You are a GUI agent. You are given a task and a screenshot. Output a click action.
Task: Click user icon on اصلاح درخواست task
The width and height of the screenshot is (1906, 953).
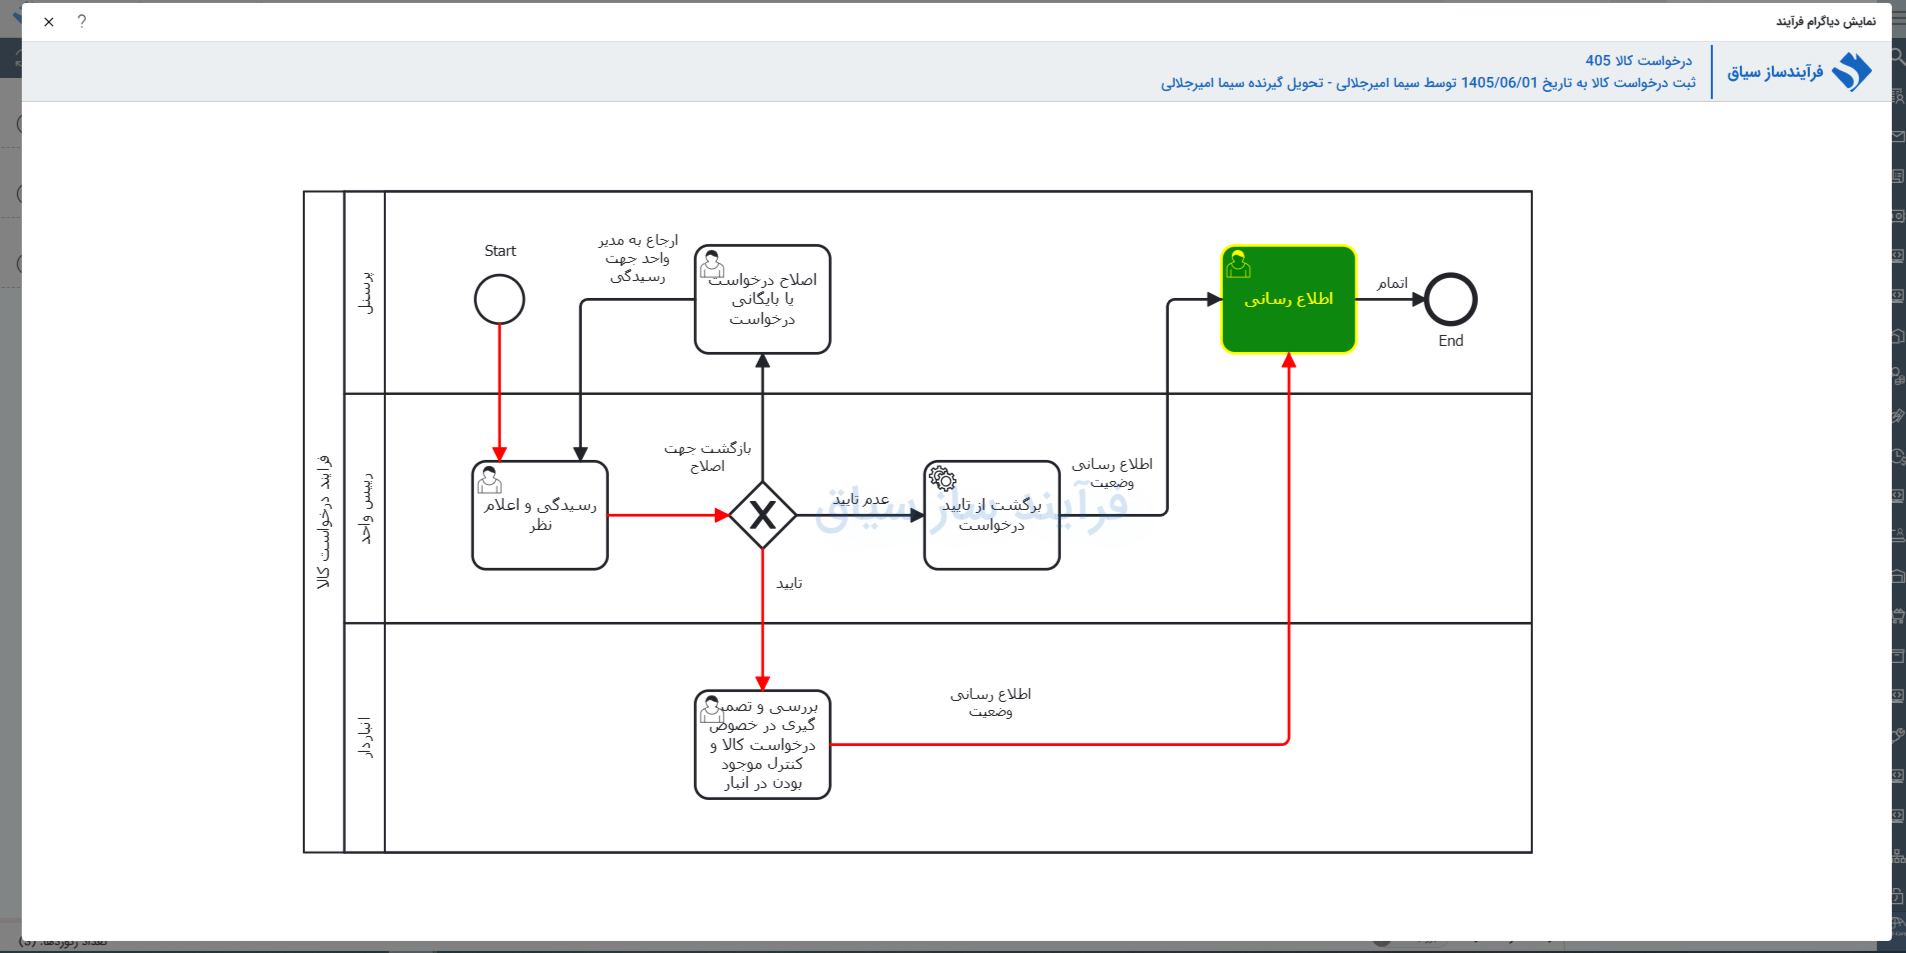pos(712,264)
